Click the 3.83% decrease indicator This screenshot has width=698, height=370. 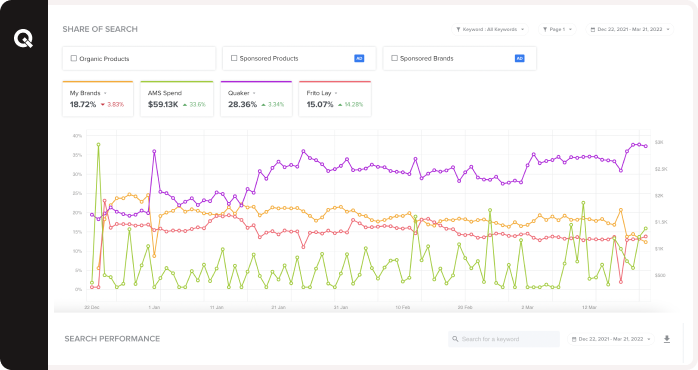point(112,105)
